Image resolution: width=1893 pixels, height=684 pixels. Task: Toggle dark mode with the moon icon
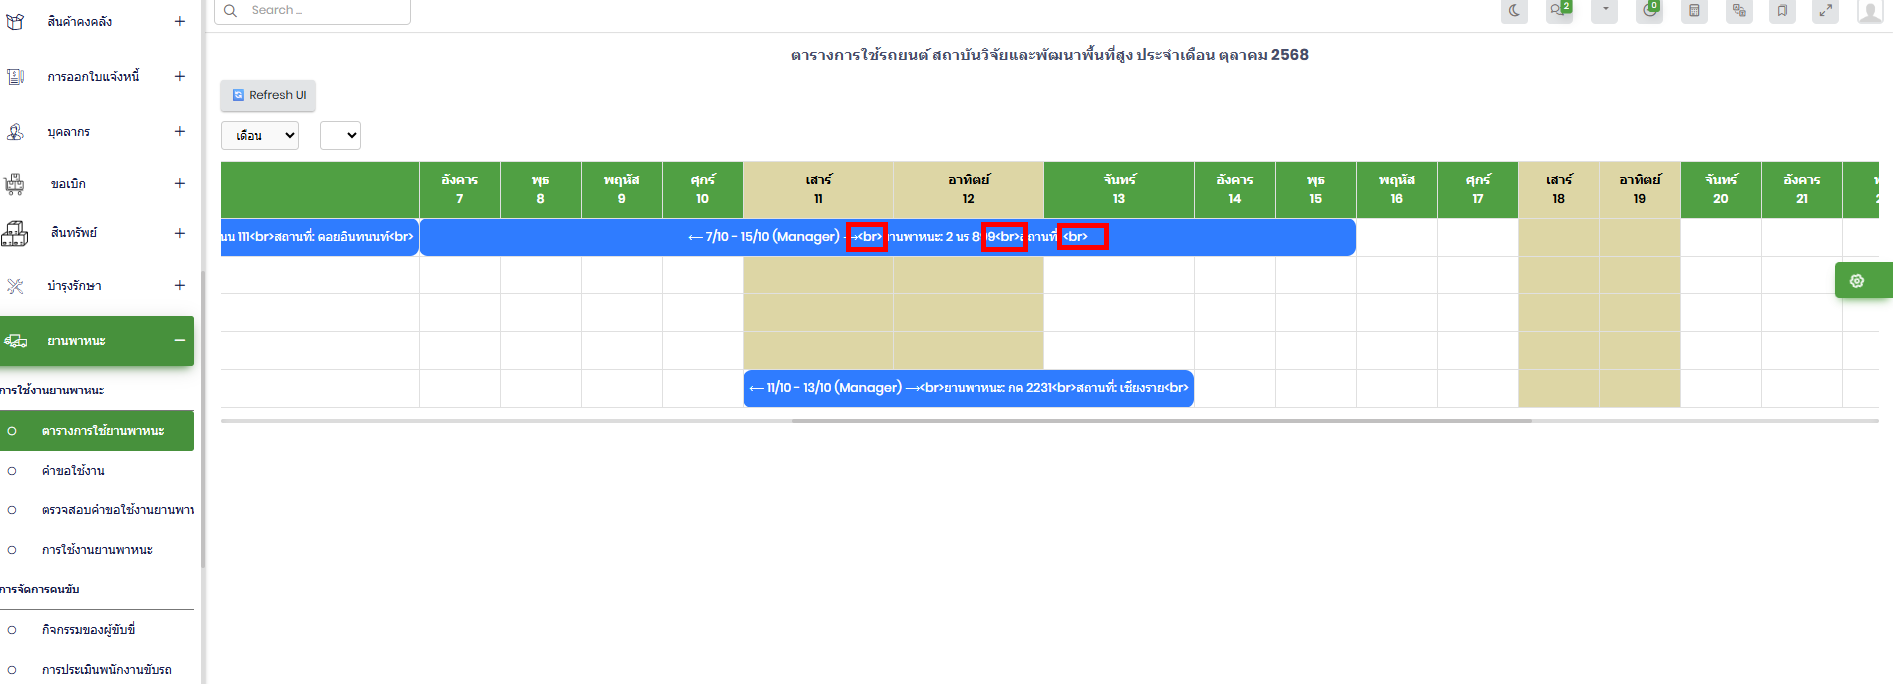[x=1514, y=11]
